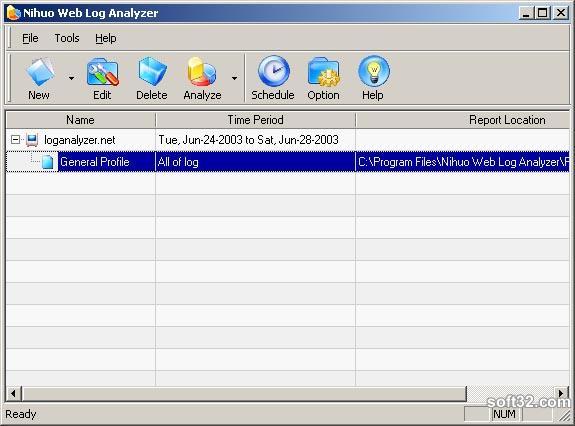Click the horizontal scrollbar right arrow
The height and width of the screenshot is (426, 575).
(561, 394)
